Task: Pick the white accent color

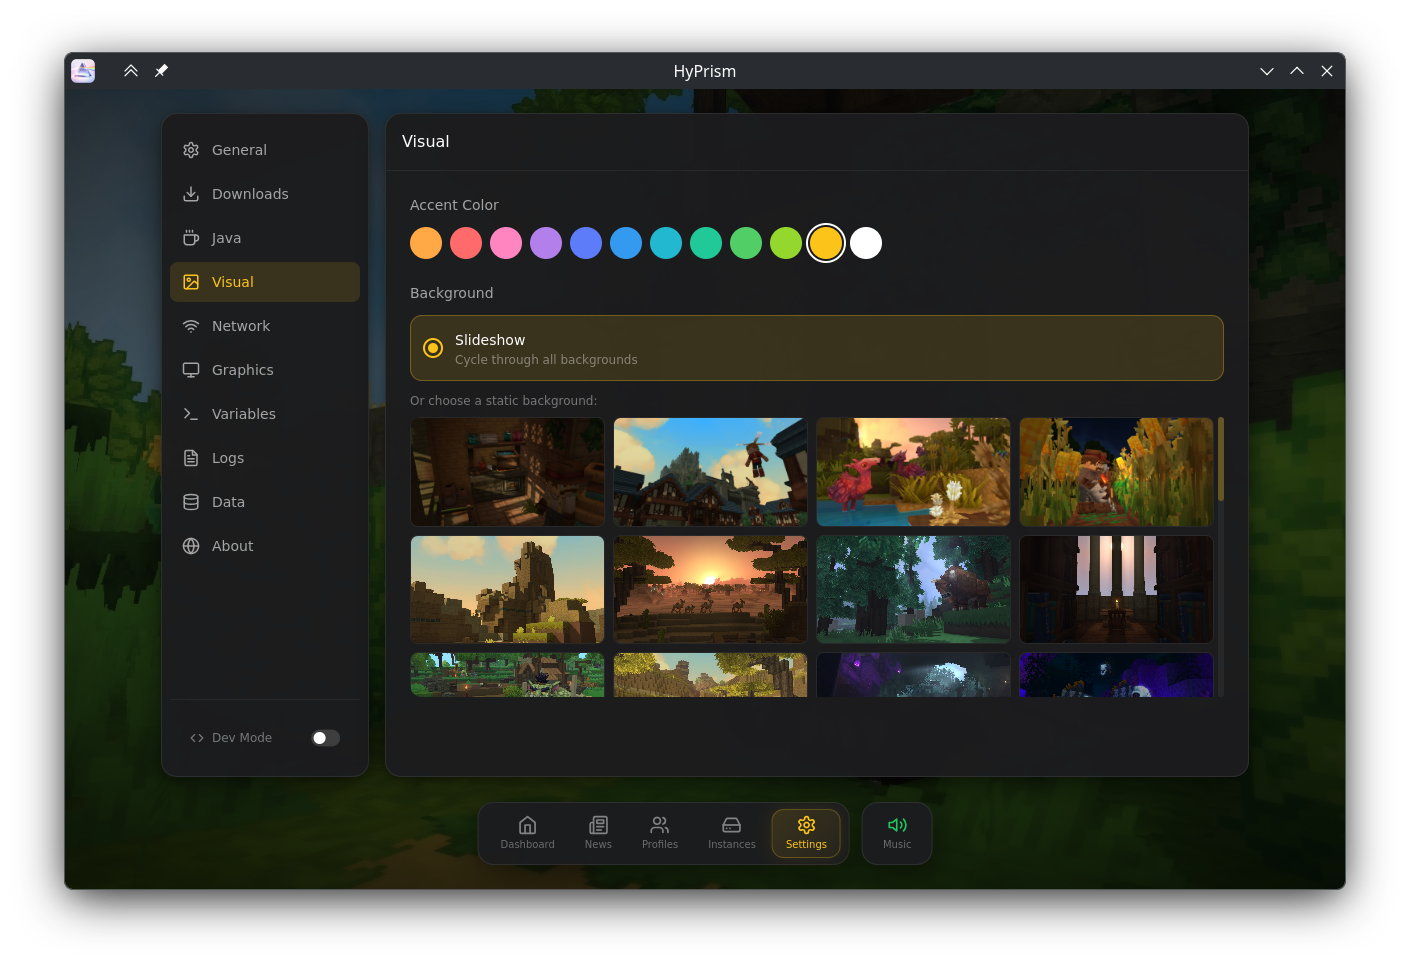Action: [866, 243]
